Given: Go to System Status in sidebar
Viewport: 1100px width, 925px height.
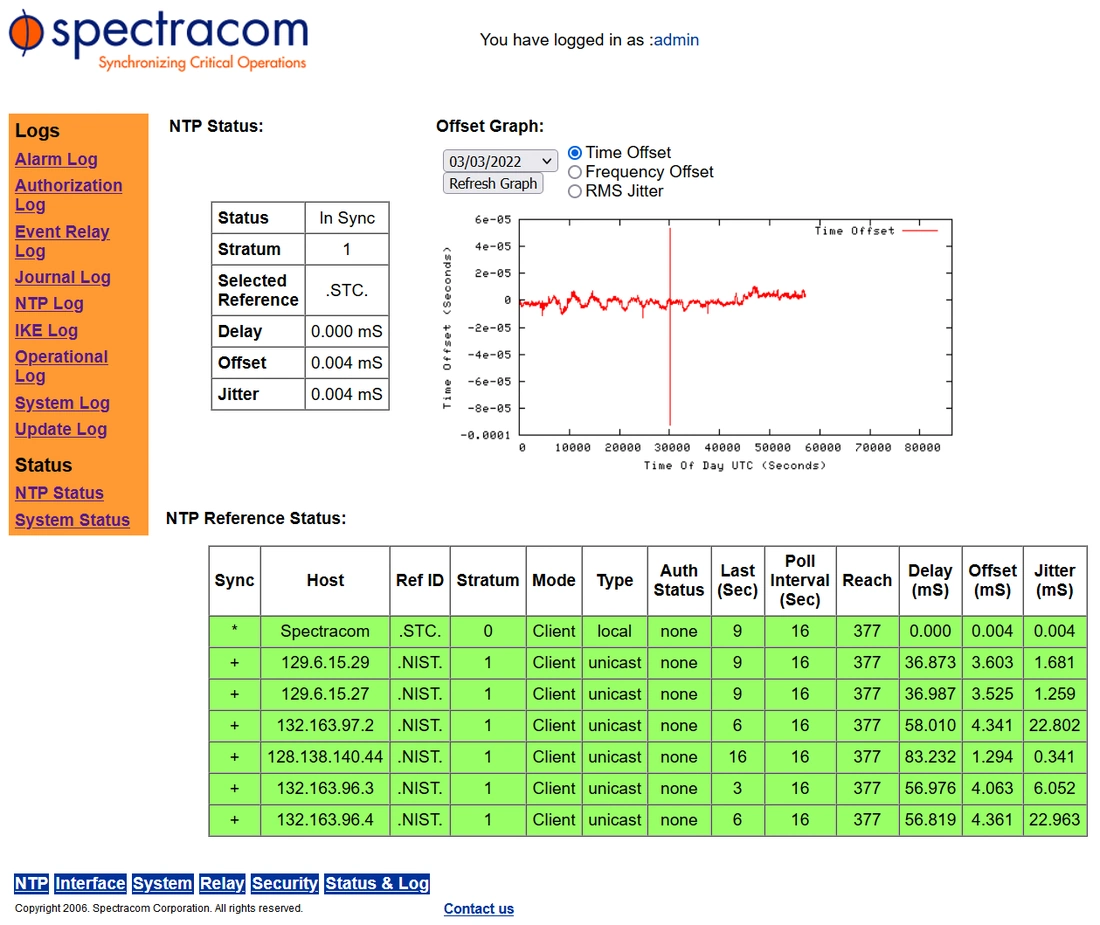Looking at the screenshot, I should tap(72, 520).
